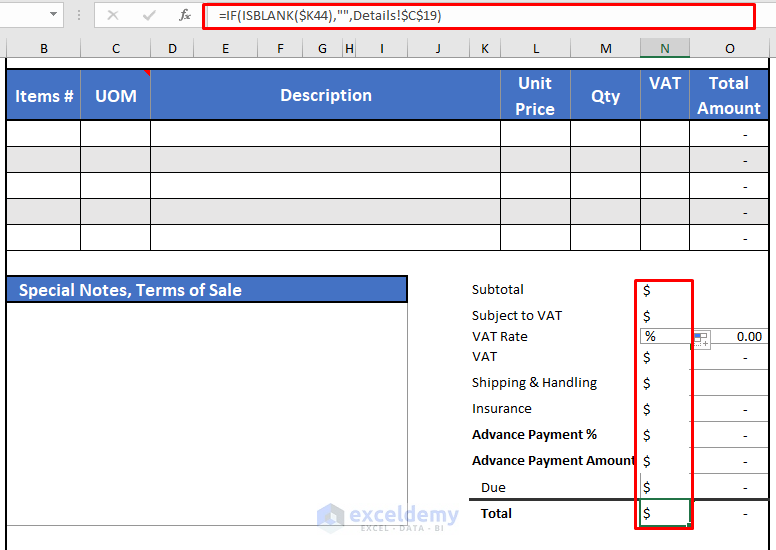The height and width of the screenshot is (550, 776).
Task: Click the Total label in summary
Action: click(496, 513)
